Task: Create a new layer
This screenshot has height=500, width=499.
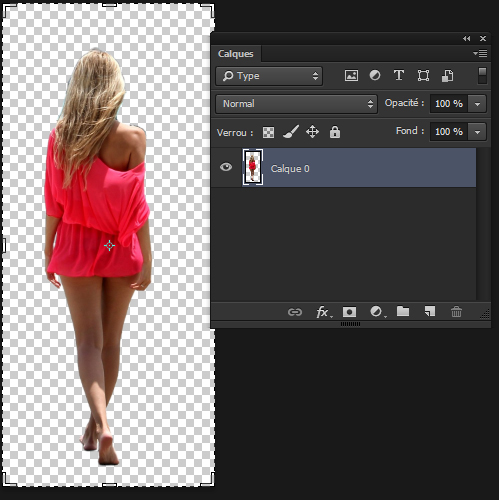Action: [430, 311]
